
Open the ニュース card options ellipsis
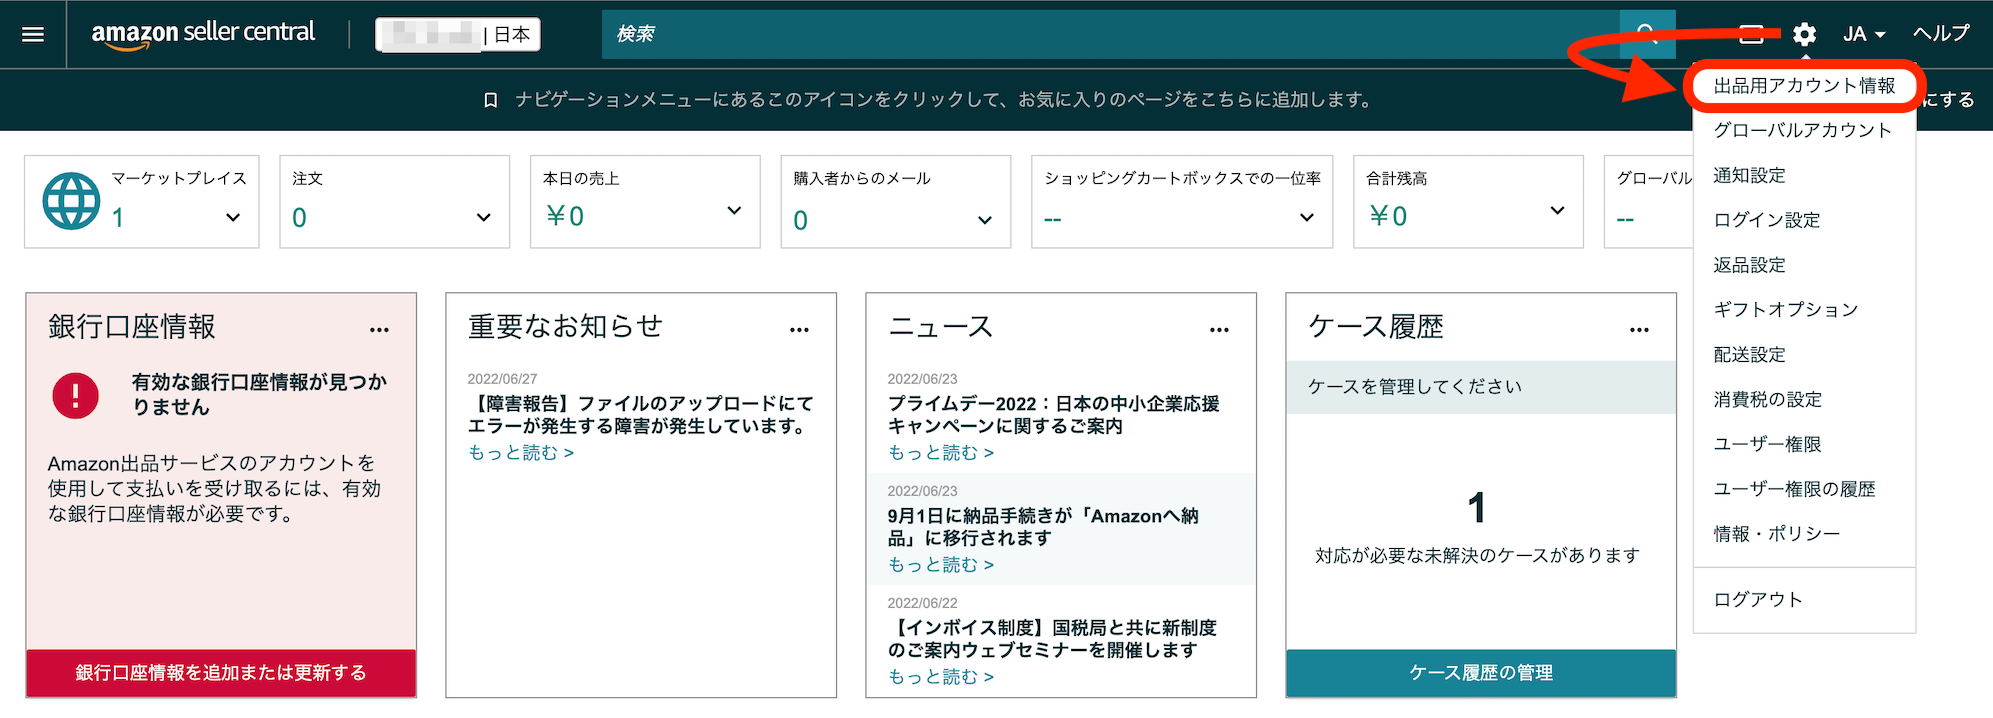pyautogui.click(x=1219, y=330)
